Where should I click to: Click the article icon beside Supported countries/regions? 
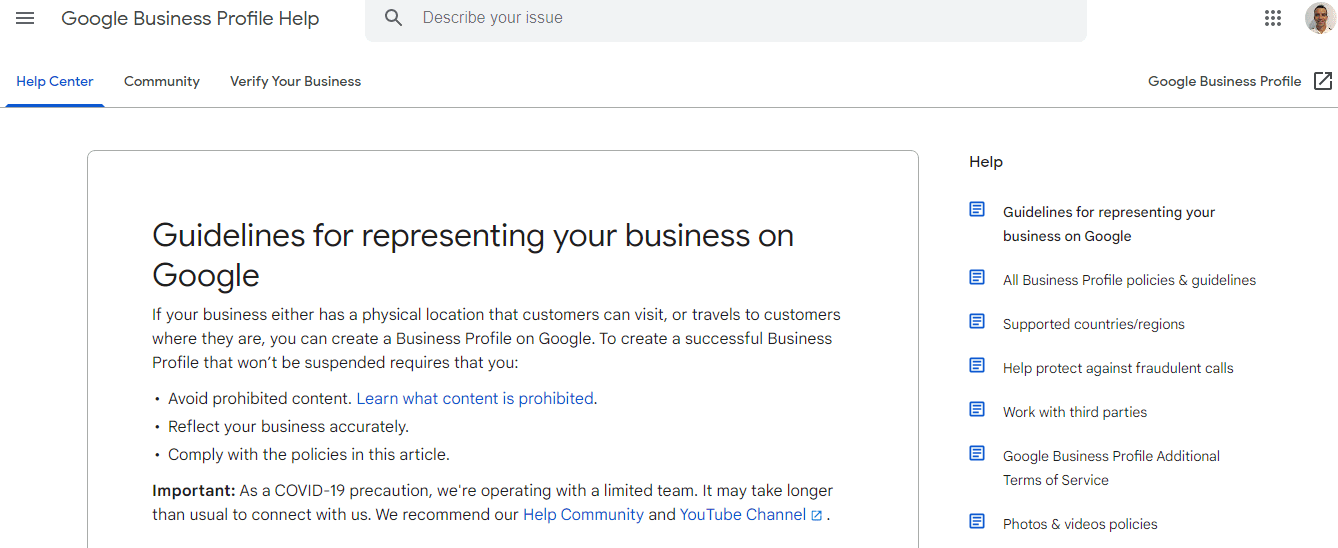[x=977, y=321]
